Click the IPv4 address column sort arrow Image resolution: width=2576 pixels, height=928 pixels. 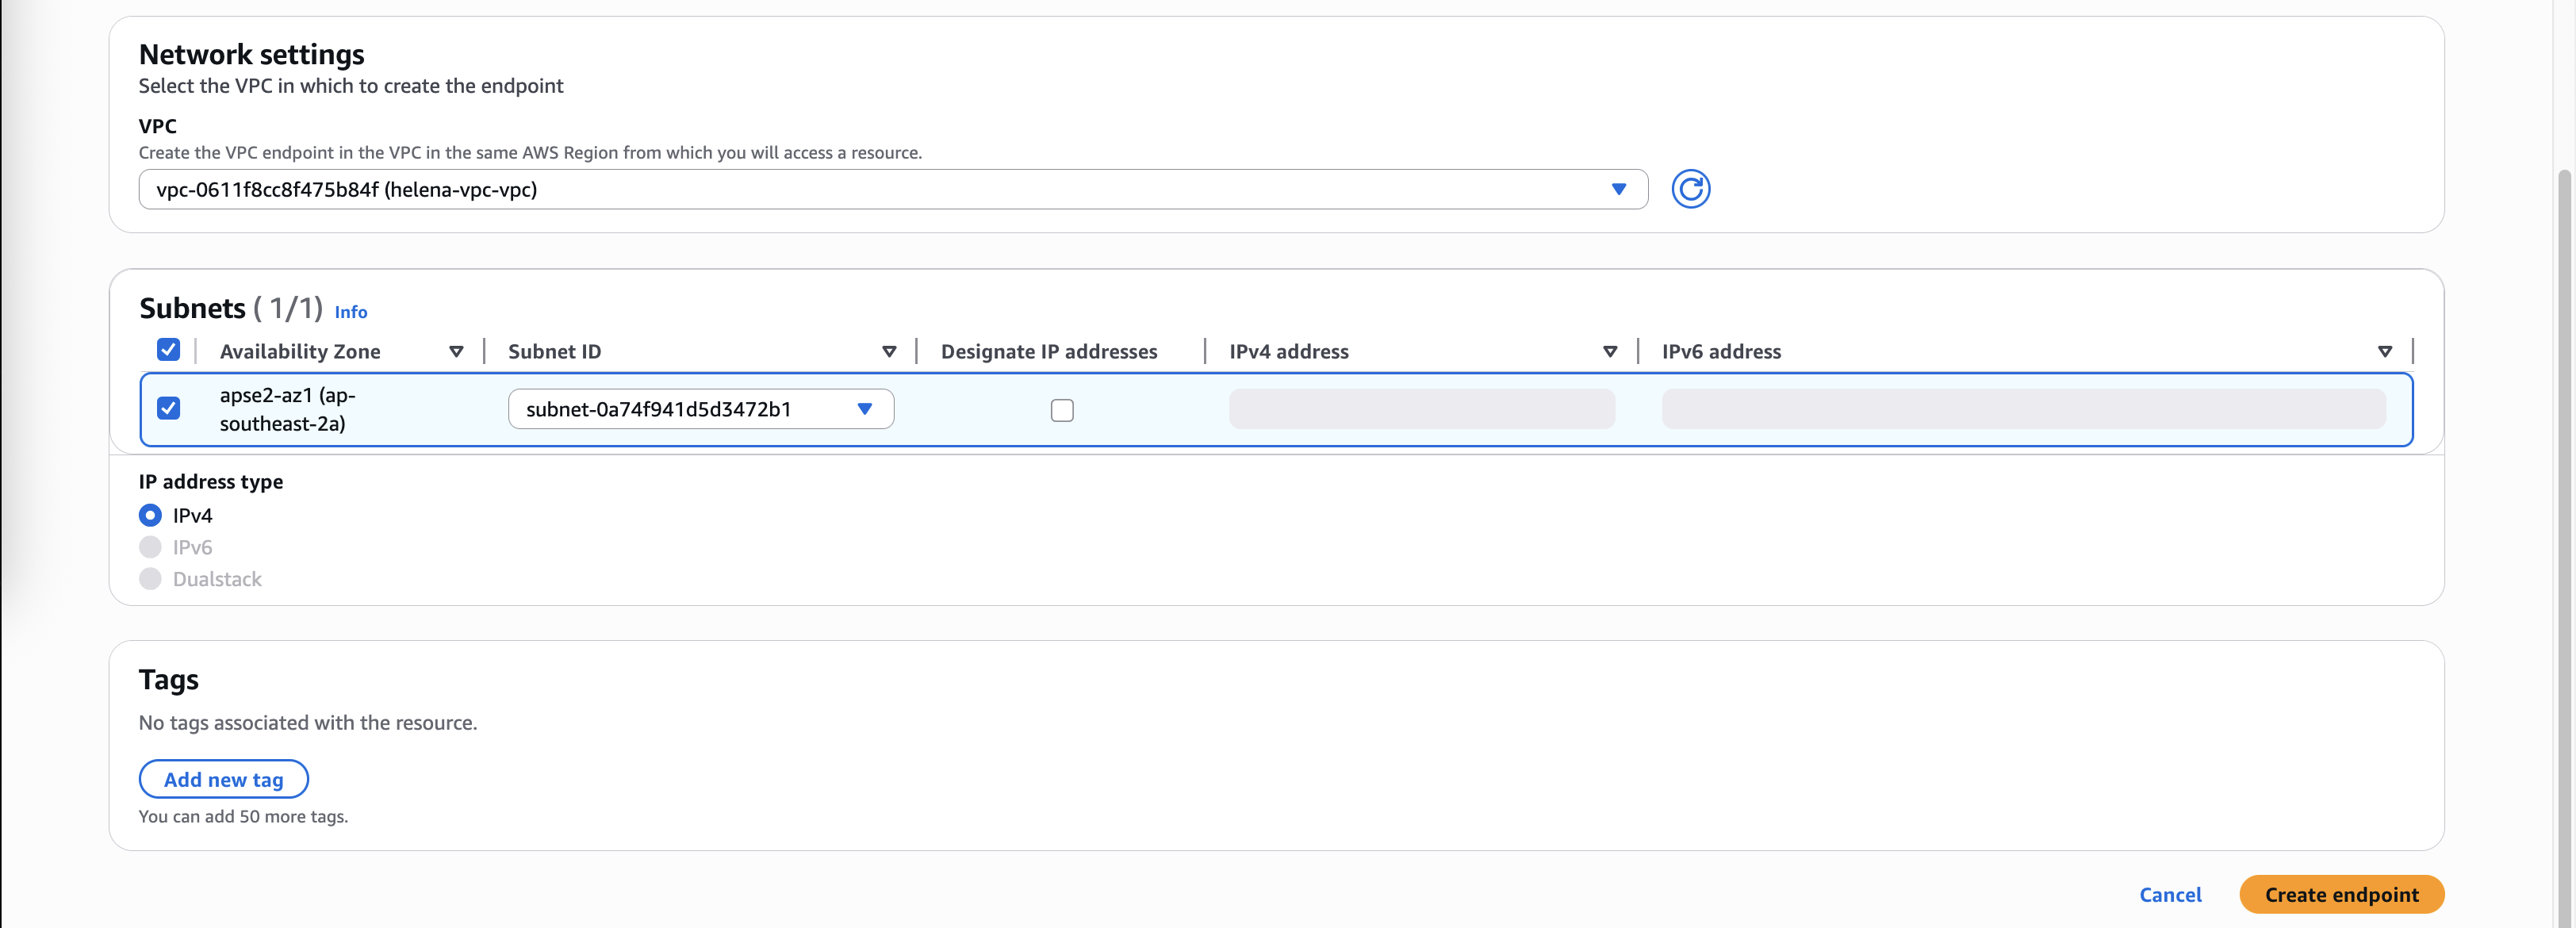[x=1609, y=352]
